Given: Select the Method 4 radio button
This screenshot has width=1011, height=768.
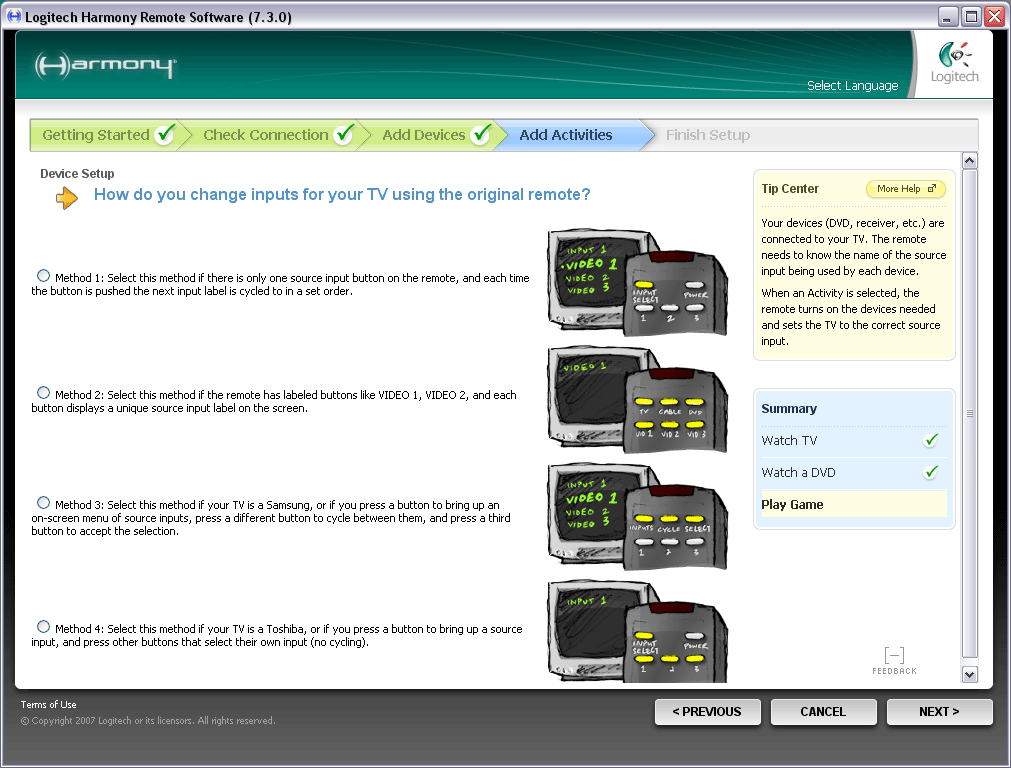Looking at the screenshot, I should pos(43,626).
